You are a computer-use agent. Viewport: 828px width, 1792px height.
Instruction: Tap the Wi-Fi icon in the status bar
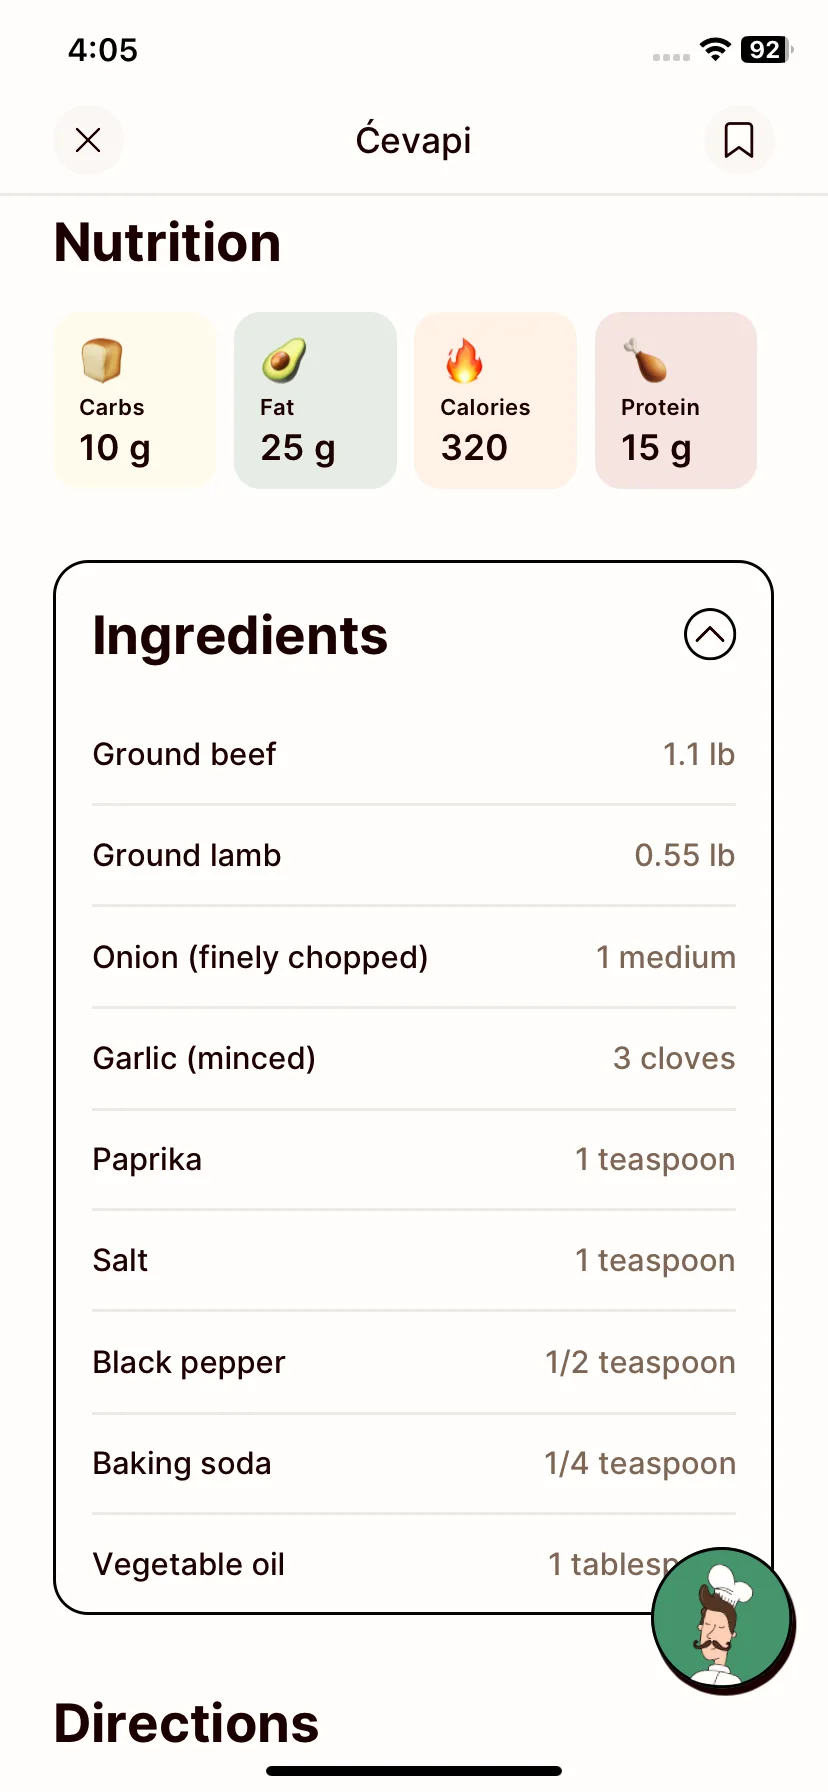pyautogui.click(x=715, y=49)
